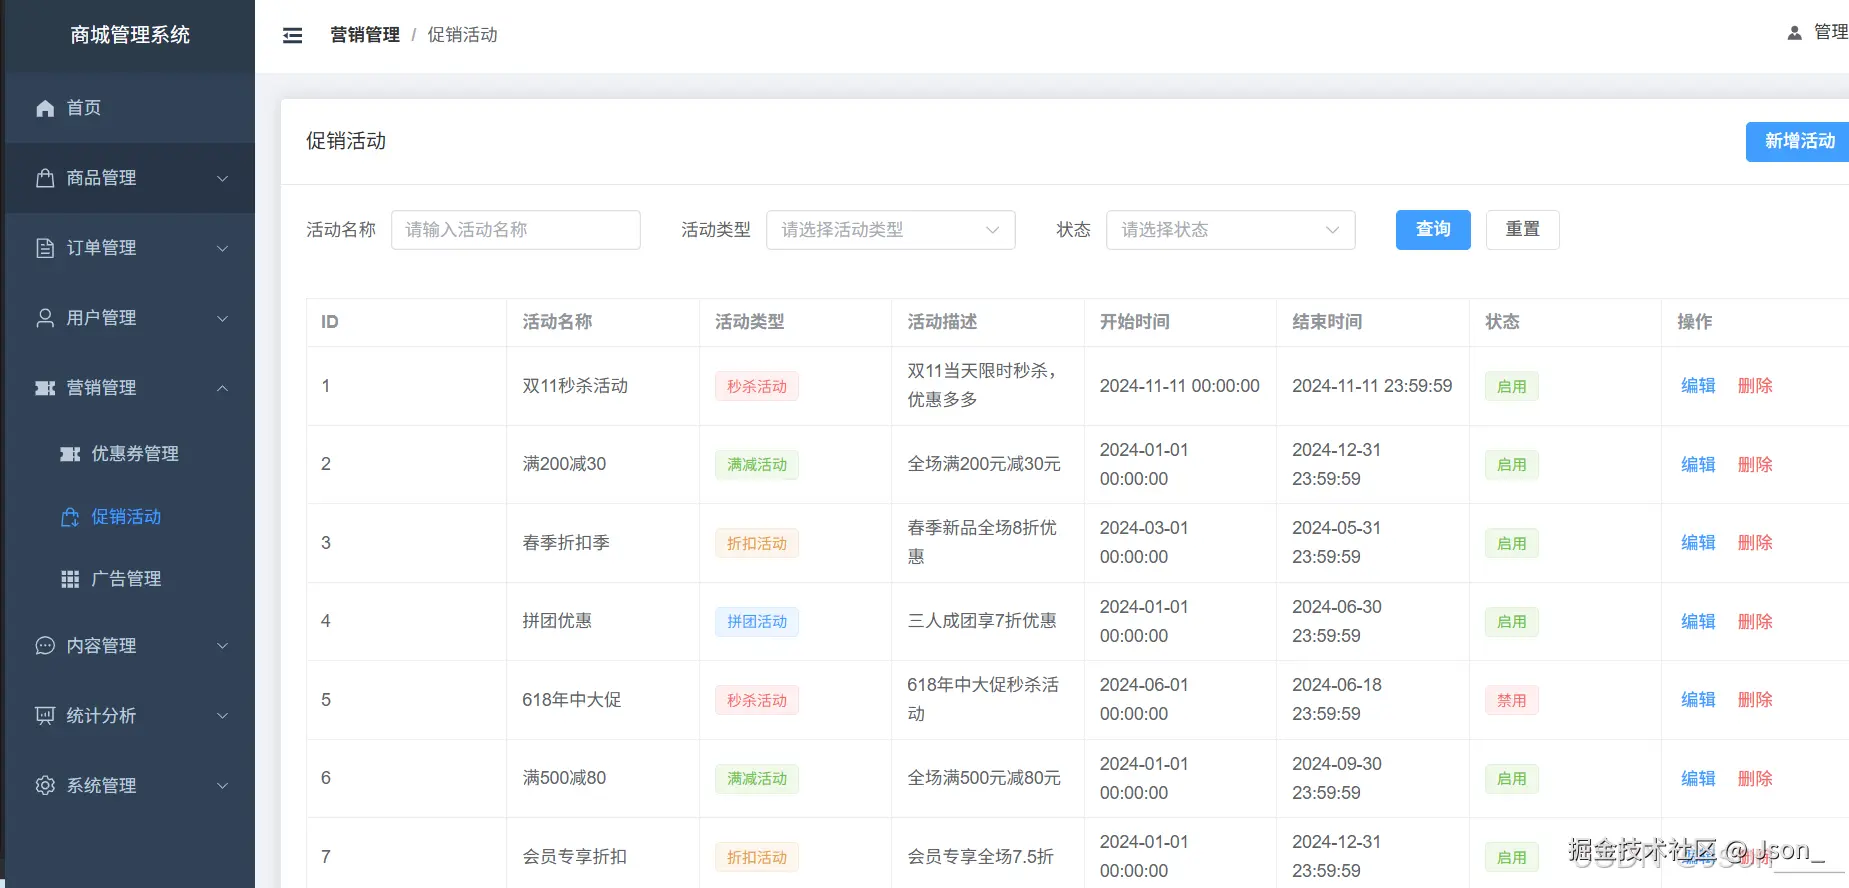Click the user icon for 用户管理
The height and width of the screenshot is (888, 1849).
(45, 318)
